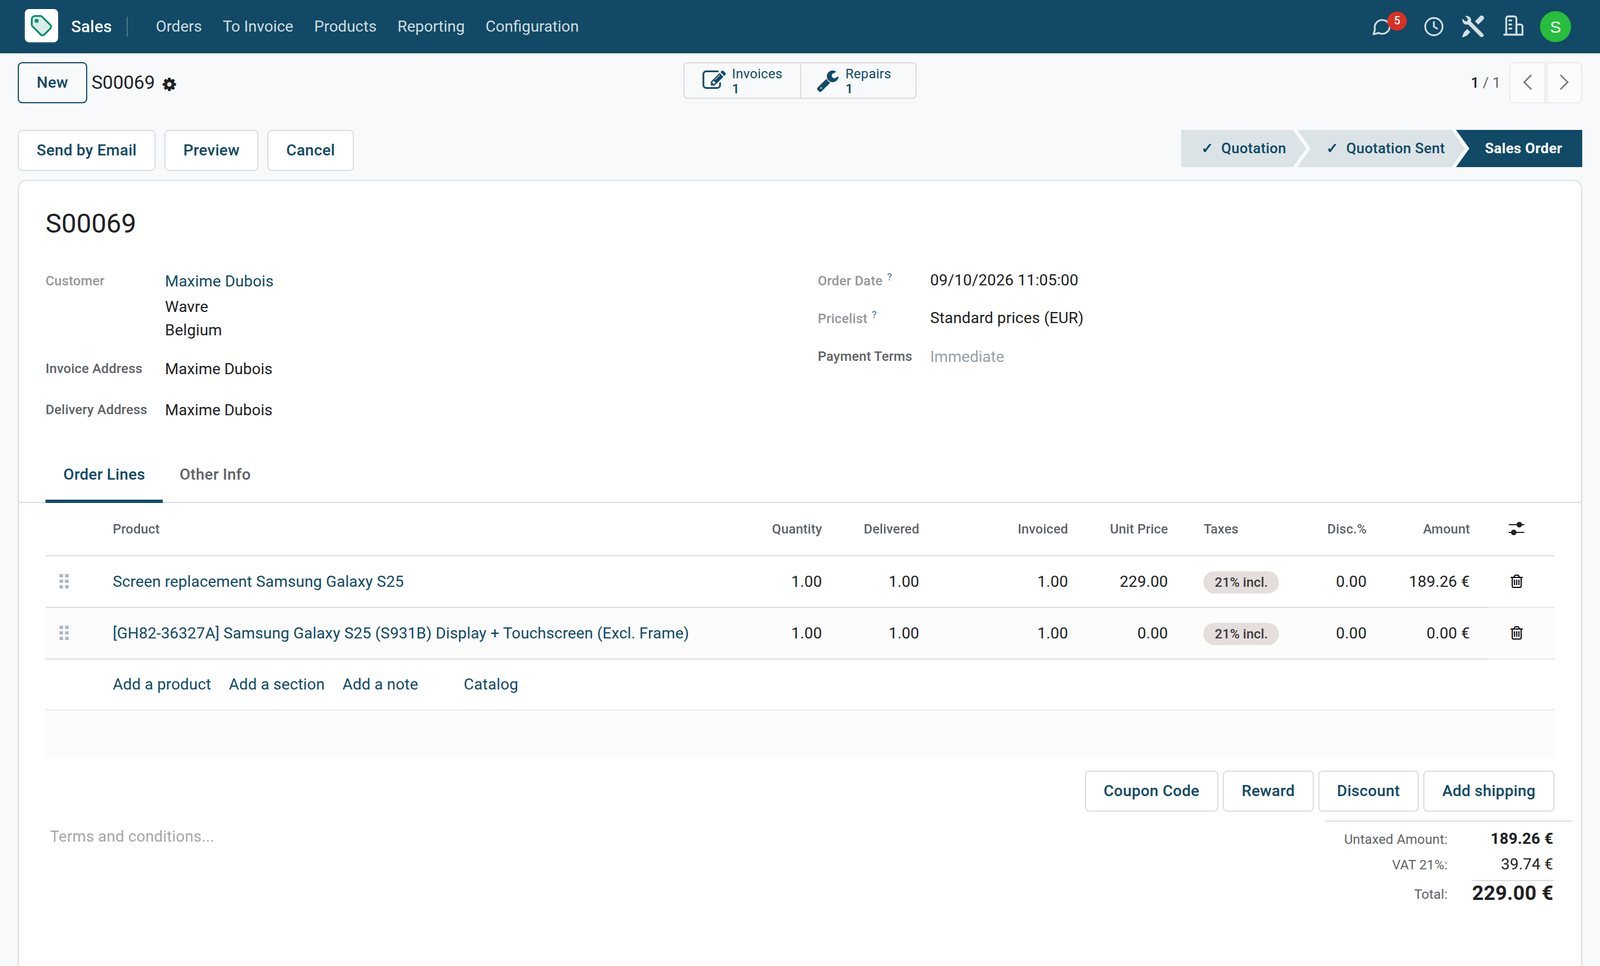This screenshot has height=966, width=1600.
Task: Open the company switcher building icon
Action: click(x=1513, y=26)
